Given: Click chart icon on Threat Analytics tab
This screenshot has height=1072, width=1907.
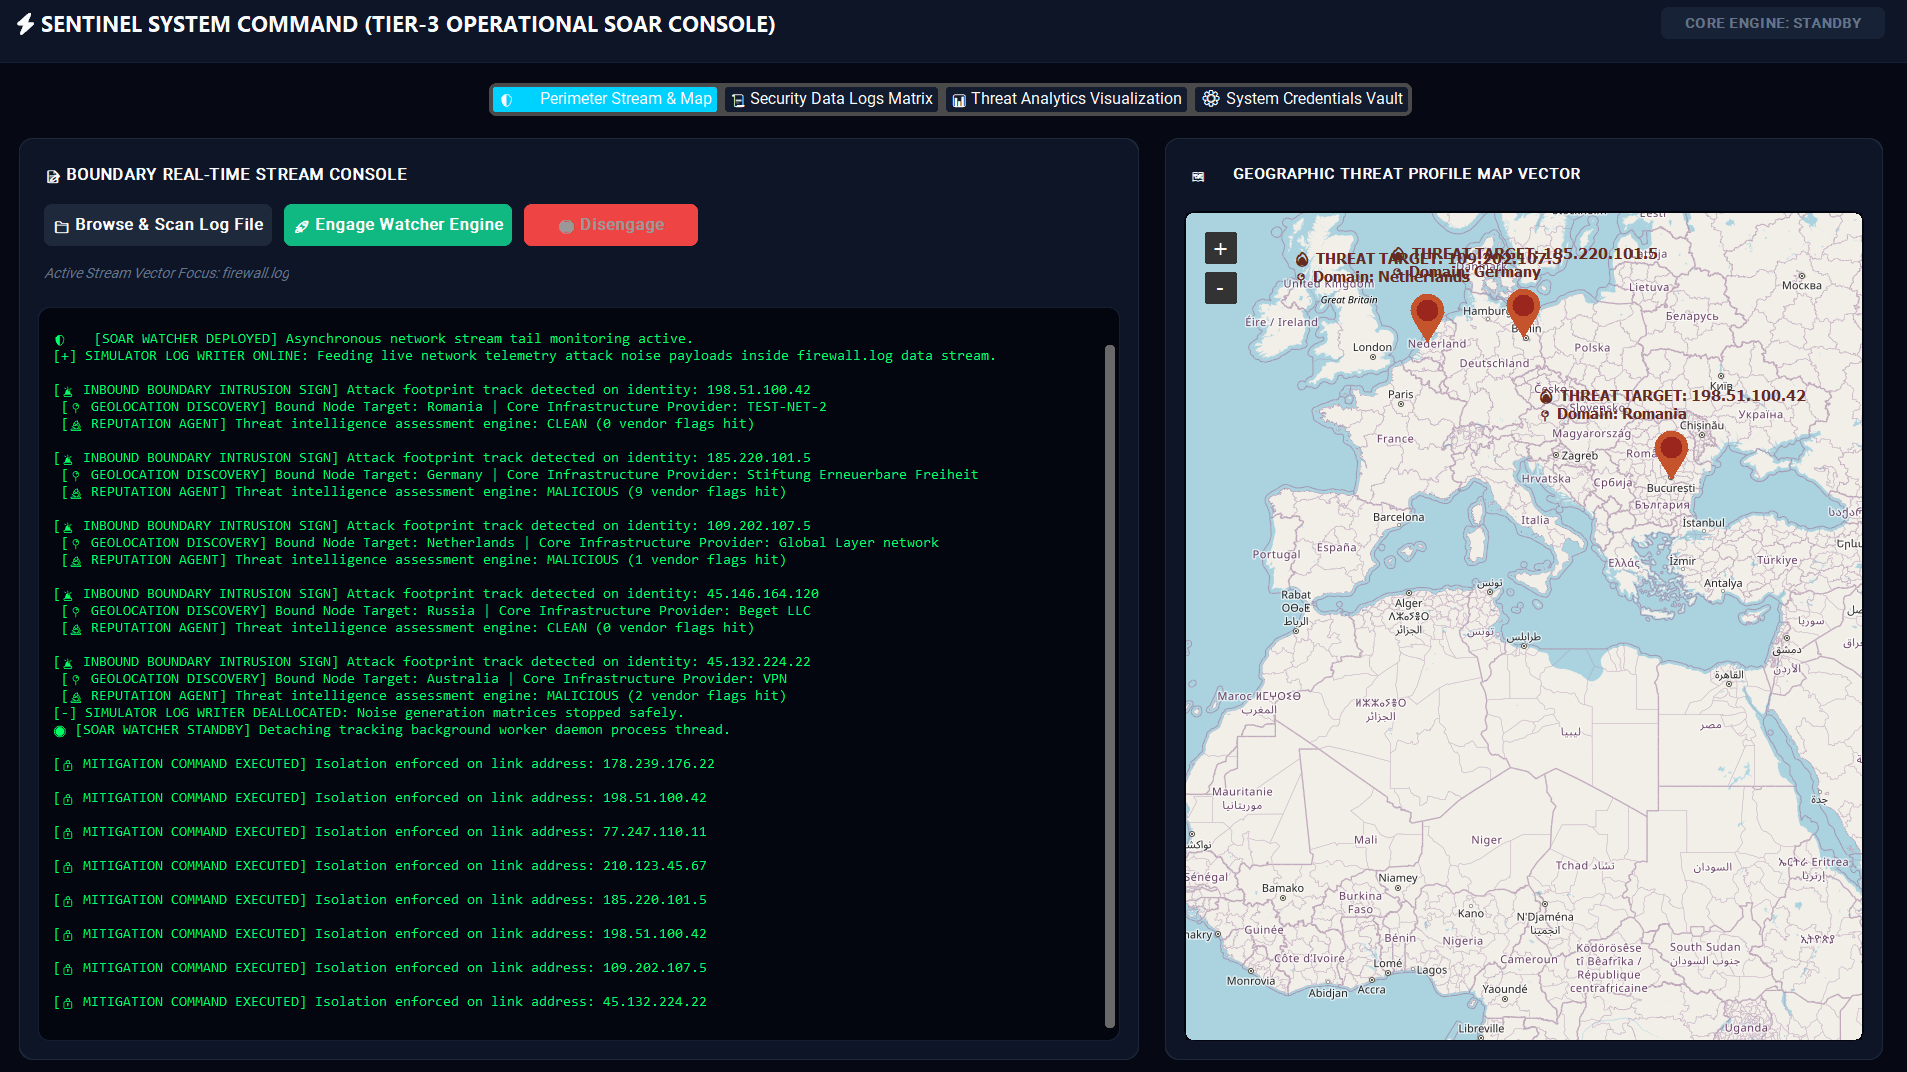Looking at the screenshot, I should [958, 100].
